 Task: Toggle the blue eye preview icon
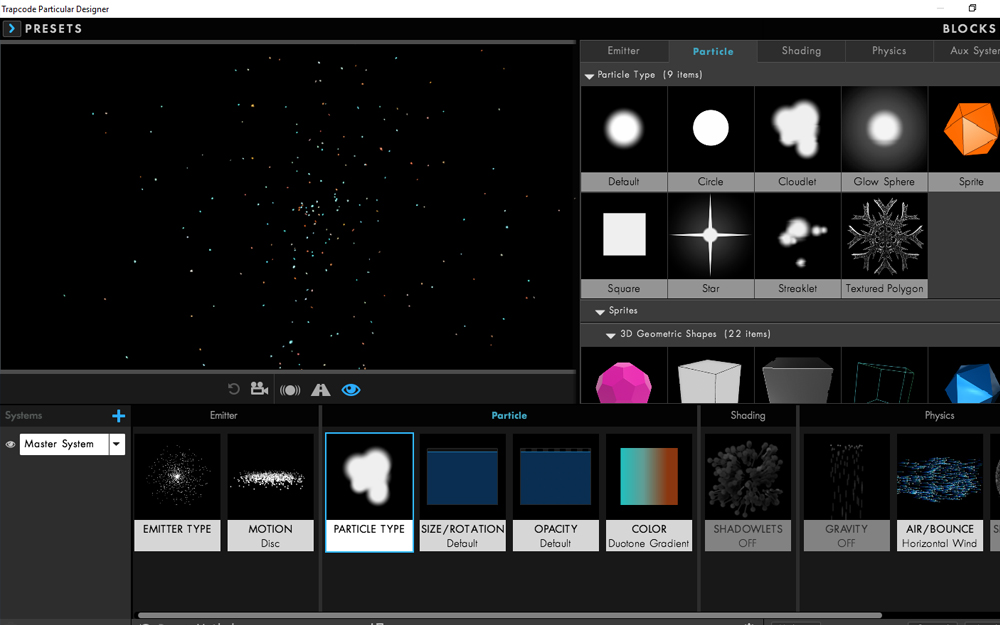(x=351, y=390)
